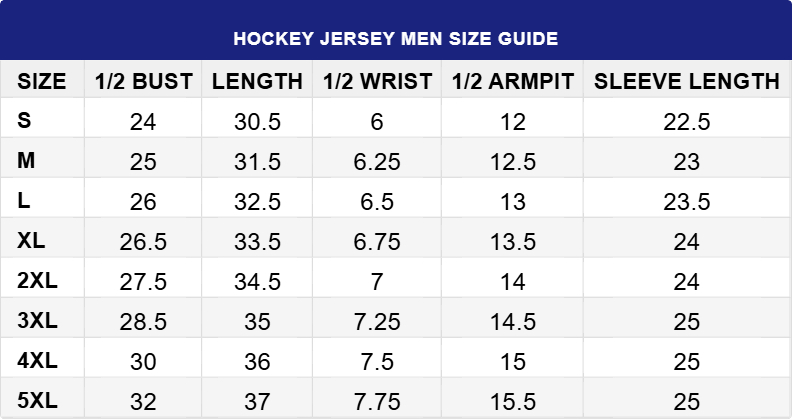Select the 6.25 wrist value for size M
Image resolution: width=792 pixels, height=420 pixels.
tap(378, 162)
